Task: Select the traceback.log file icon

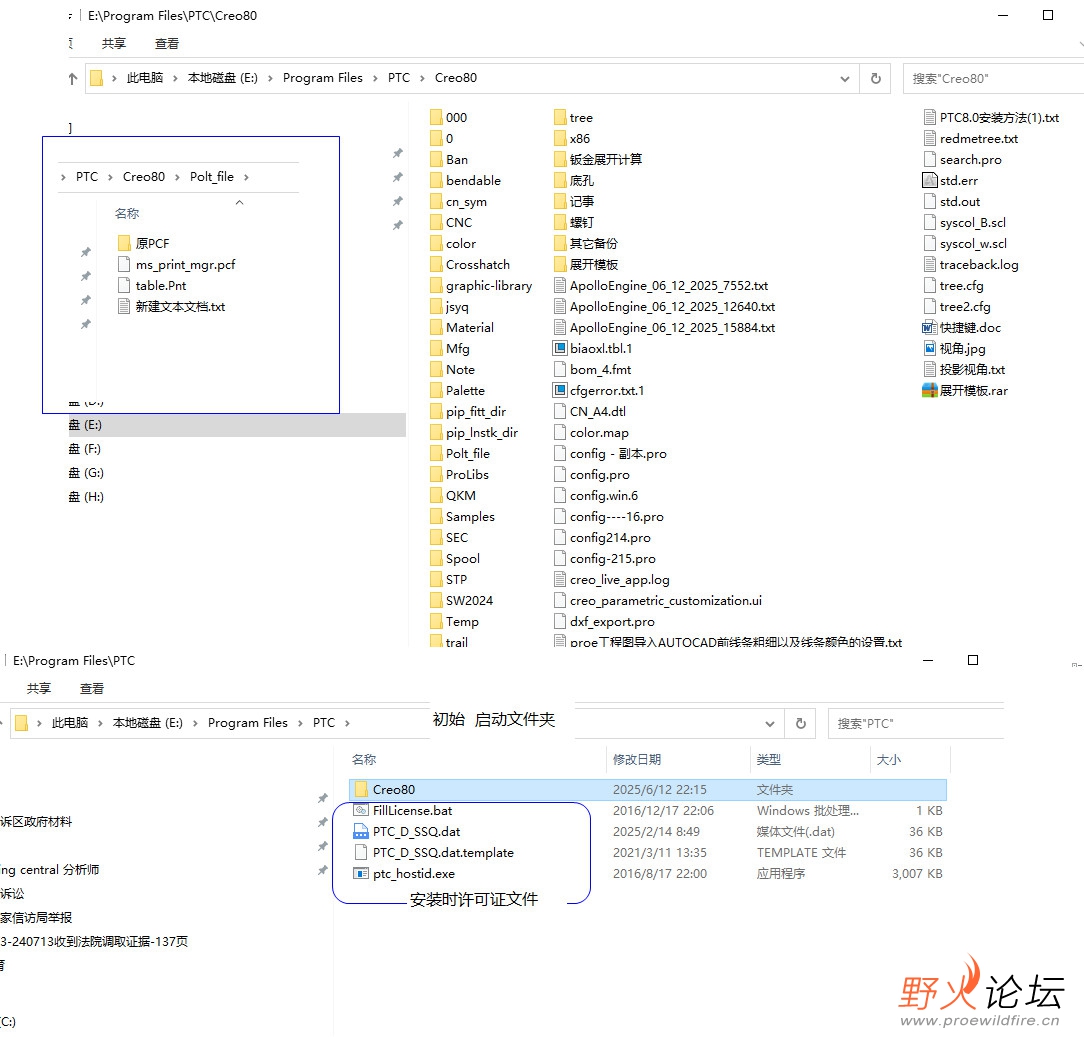Action: (930, 265)
